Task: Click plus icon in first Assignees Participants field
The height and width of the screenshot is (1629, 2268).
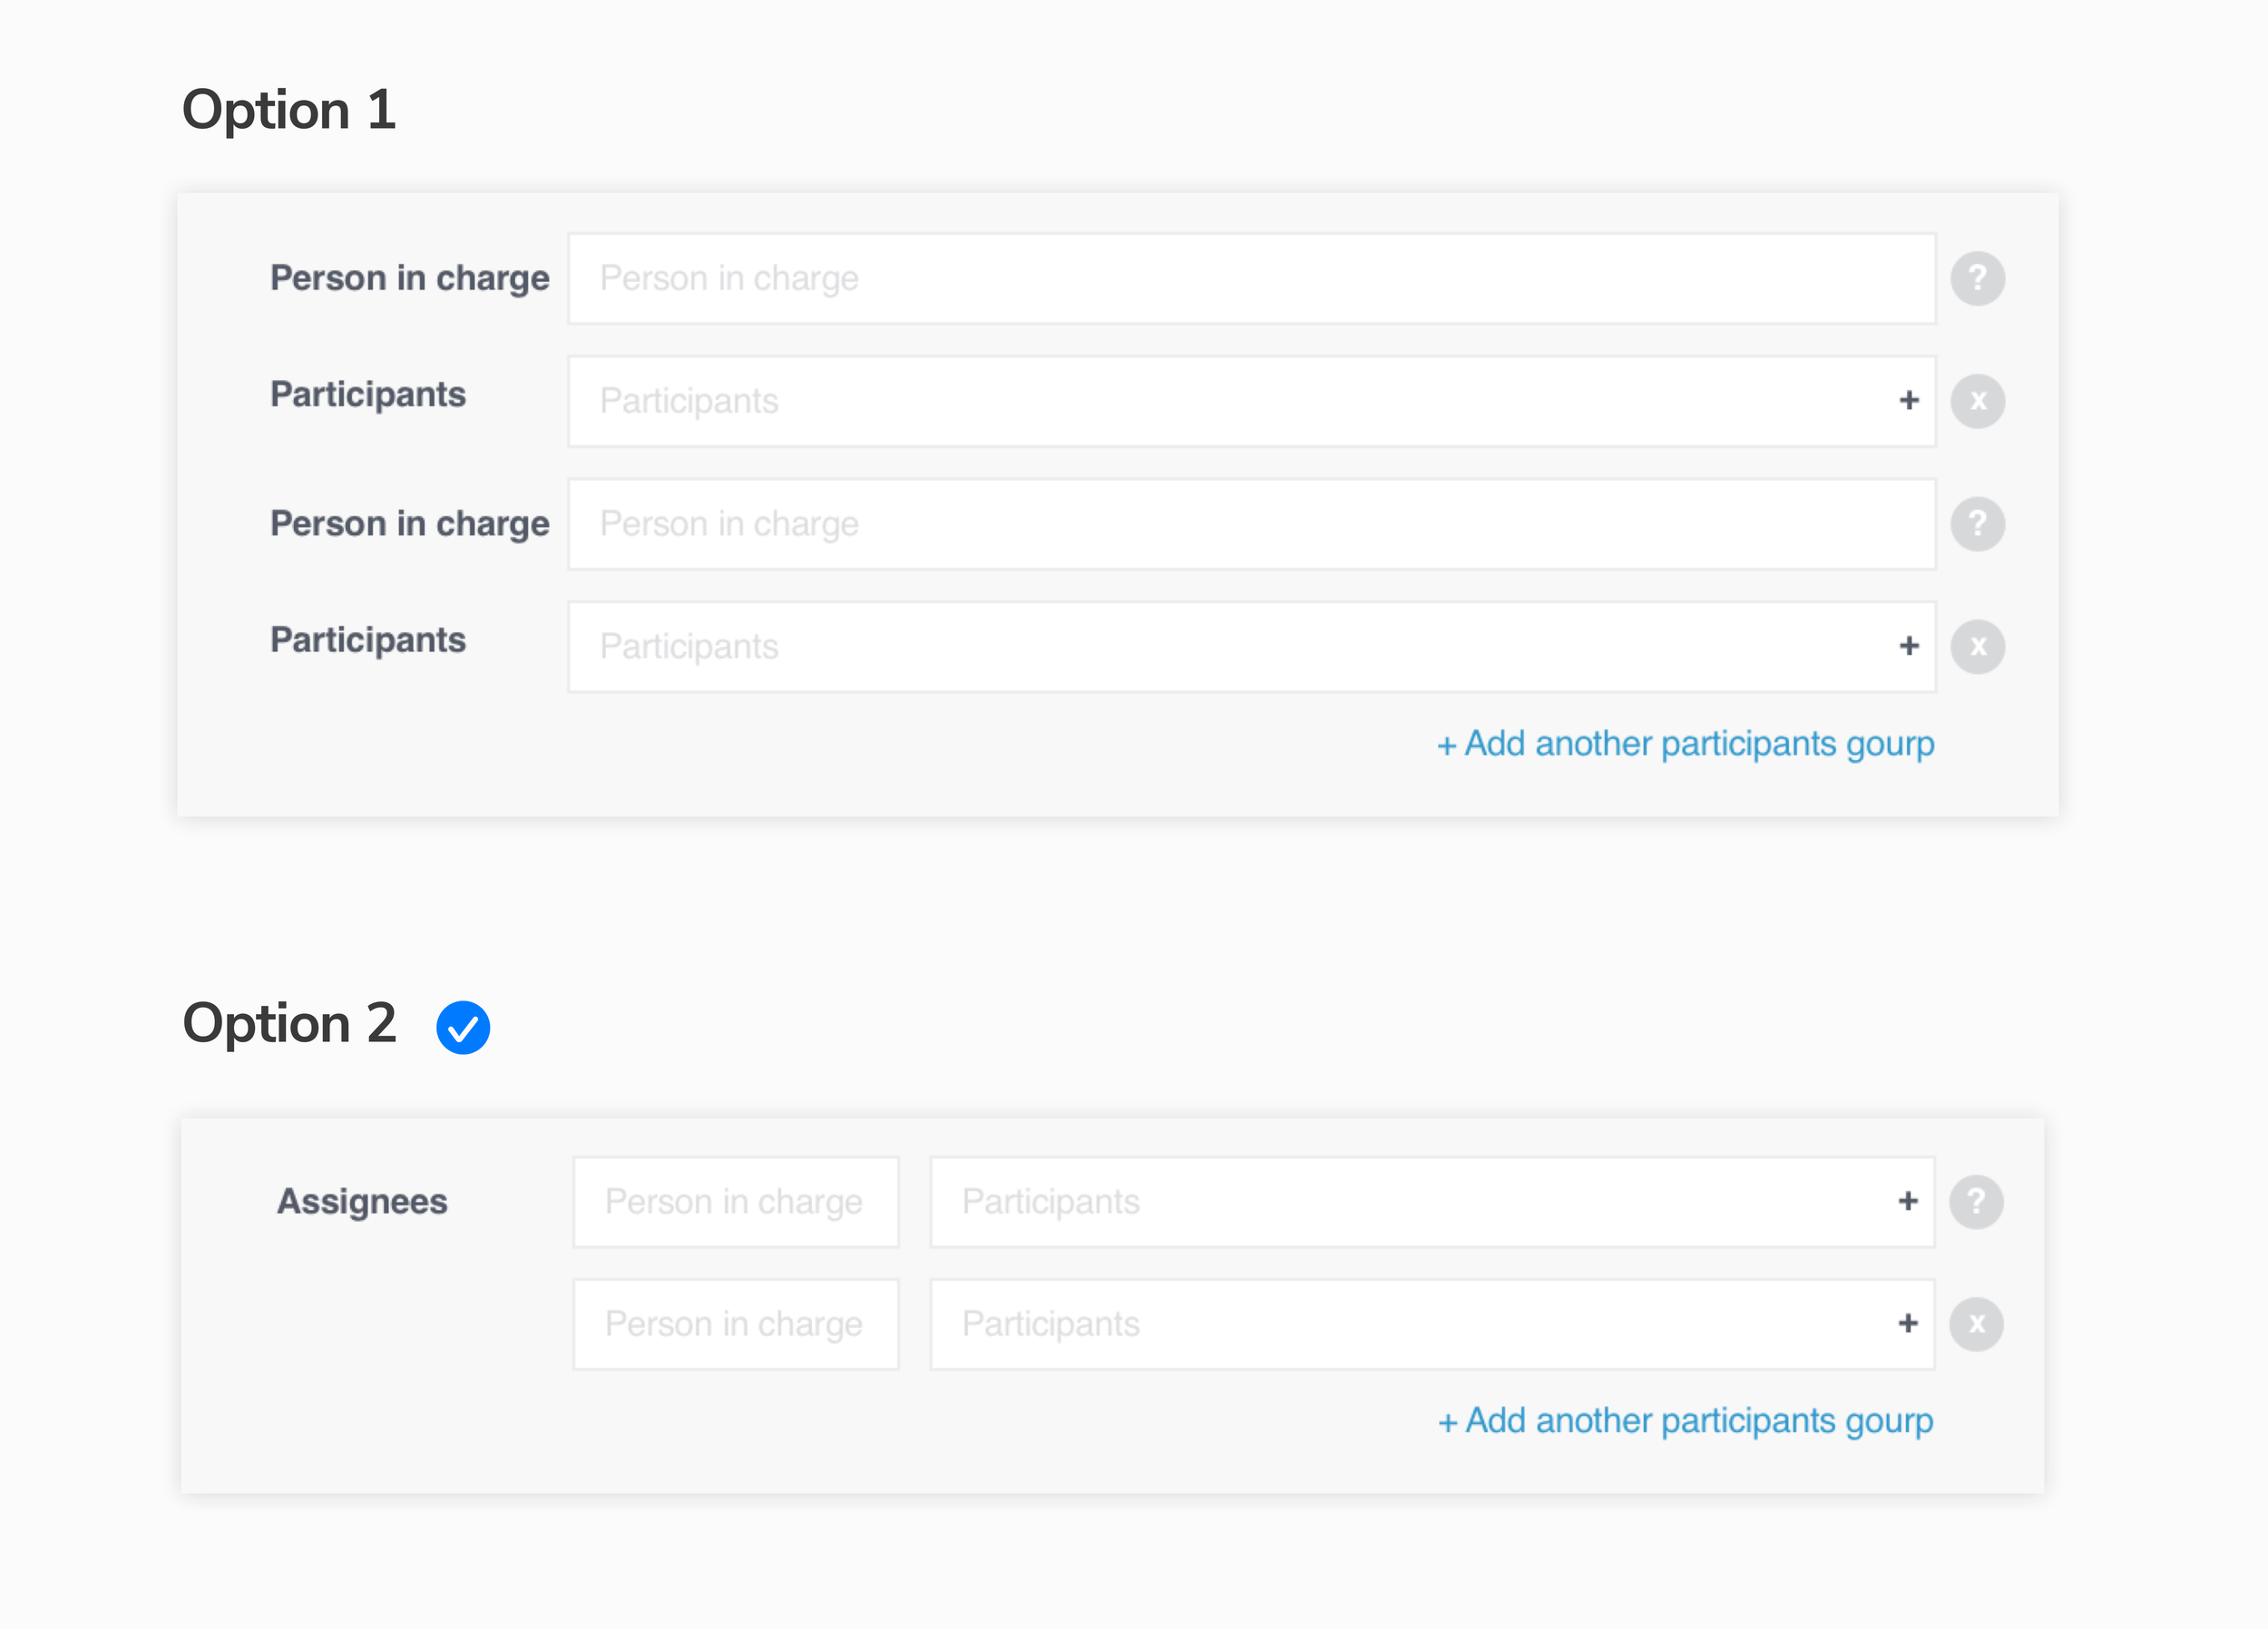Action: [x=1907, y=1201]
